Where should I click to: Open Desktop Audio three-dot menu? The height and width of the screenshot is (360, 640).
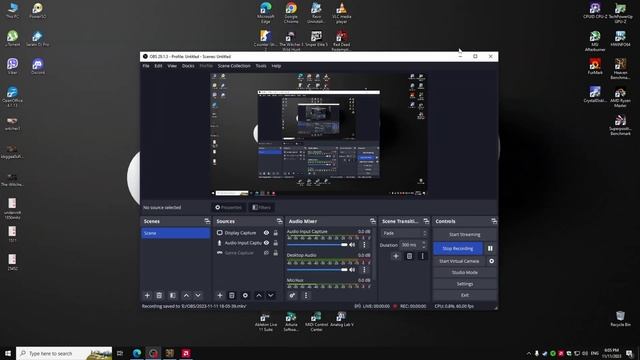[x=364, y=269]
